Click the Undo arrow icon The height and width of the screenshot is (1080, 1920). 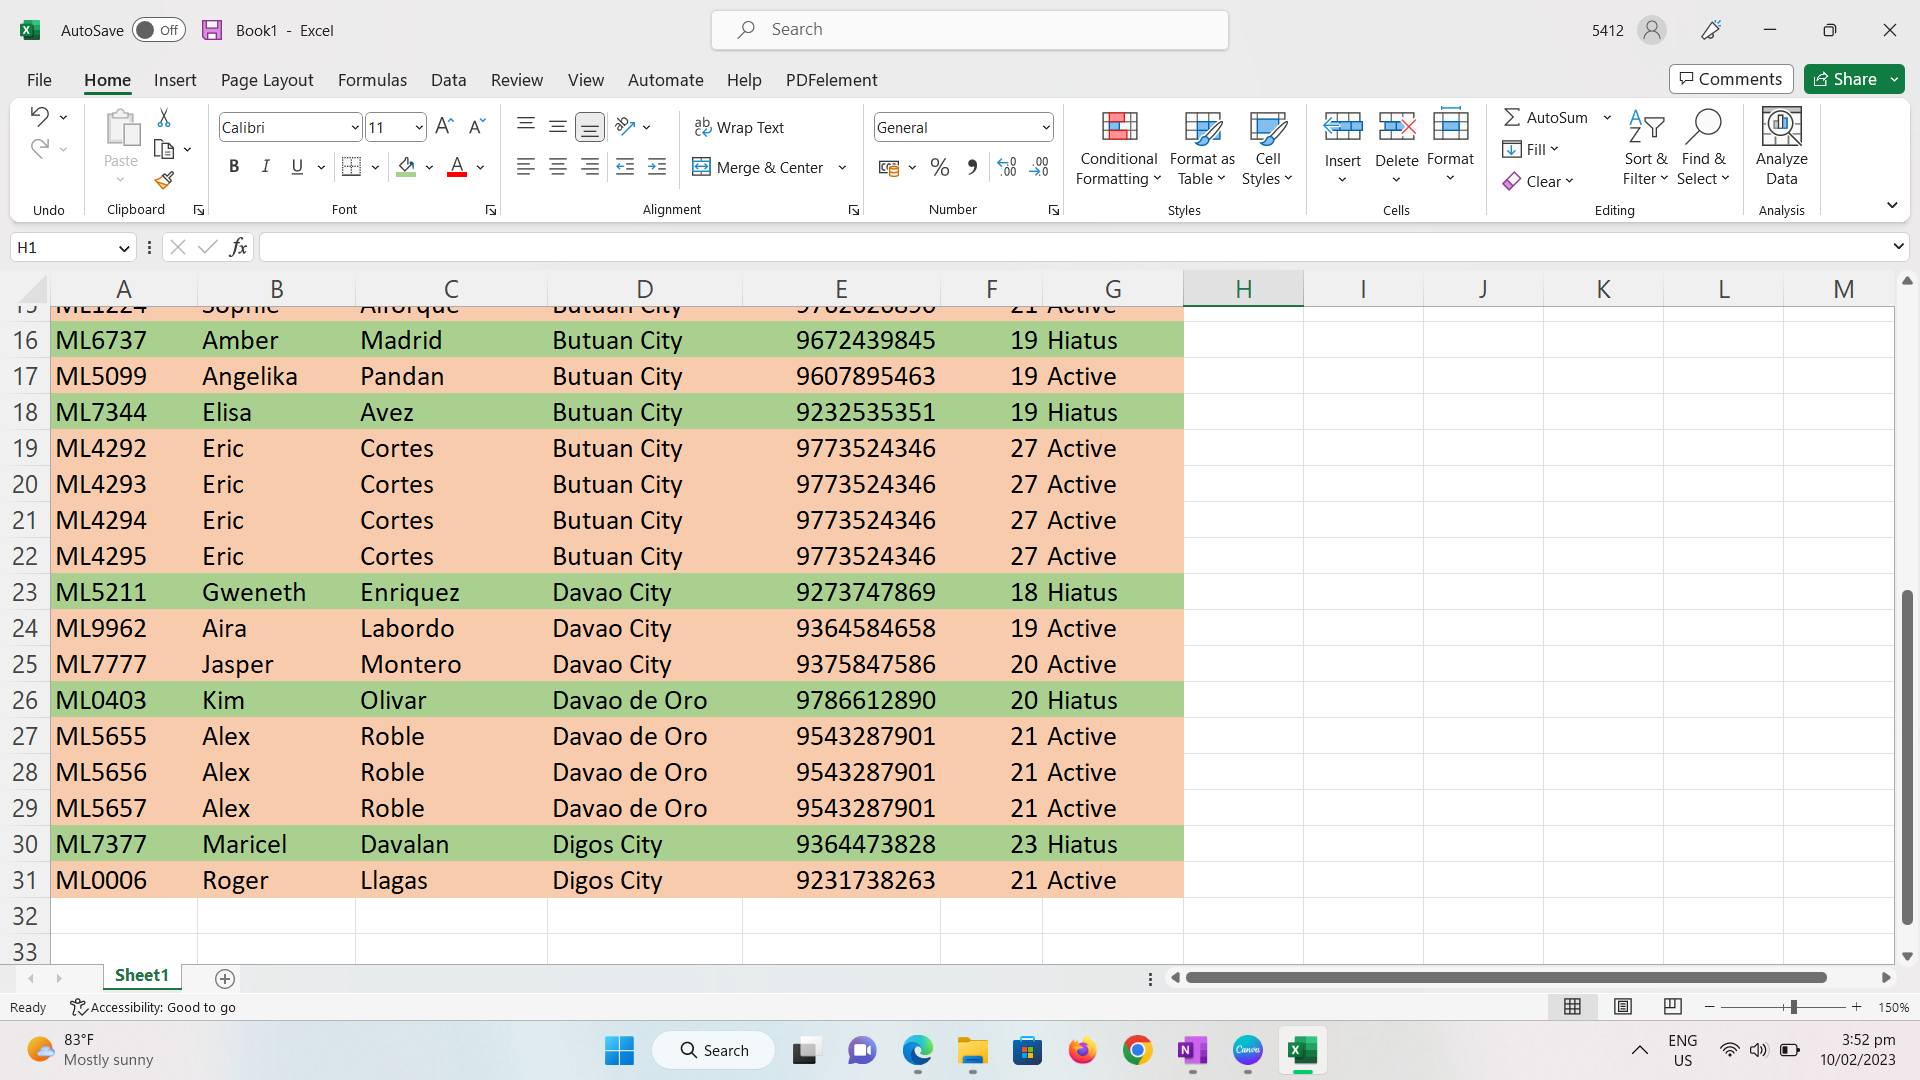[x=39, y=116]
